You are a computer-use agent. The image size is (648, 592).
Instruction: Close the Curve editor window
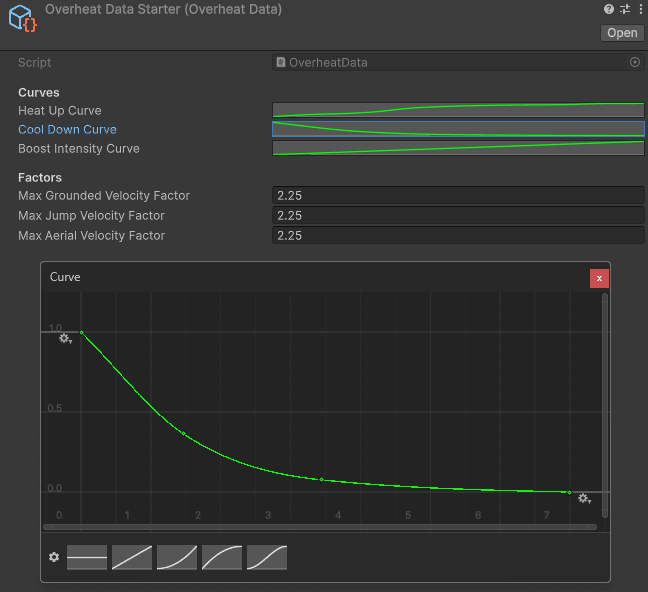click(599, 279)
